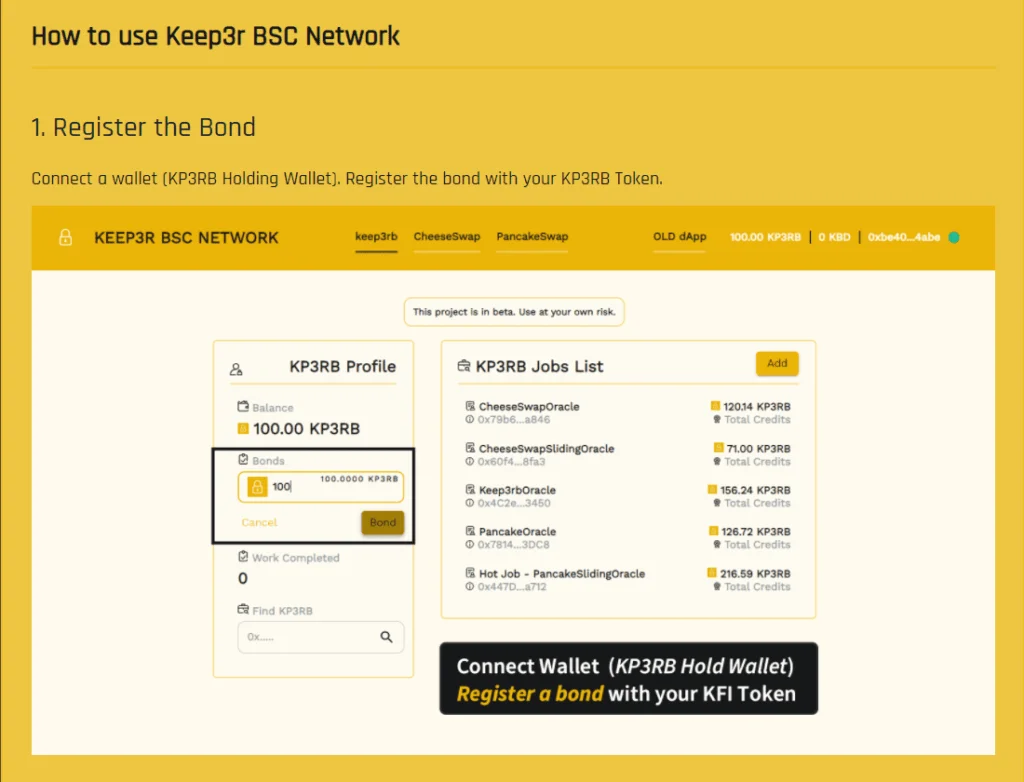Select the keep3rb tab
Screen dimensions: 1024x782
[x=376, y=237]
